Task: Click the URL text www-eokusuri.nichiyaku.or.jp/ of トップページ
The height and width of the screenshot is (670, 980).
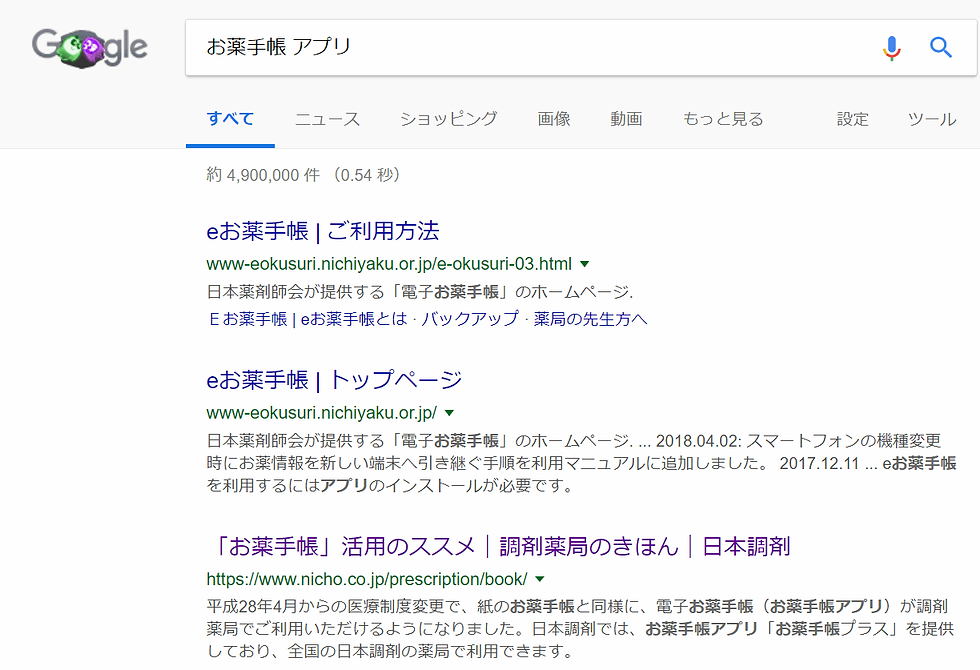Action: pyautogui.click(x=321, y=412)
